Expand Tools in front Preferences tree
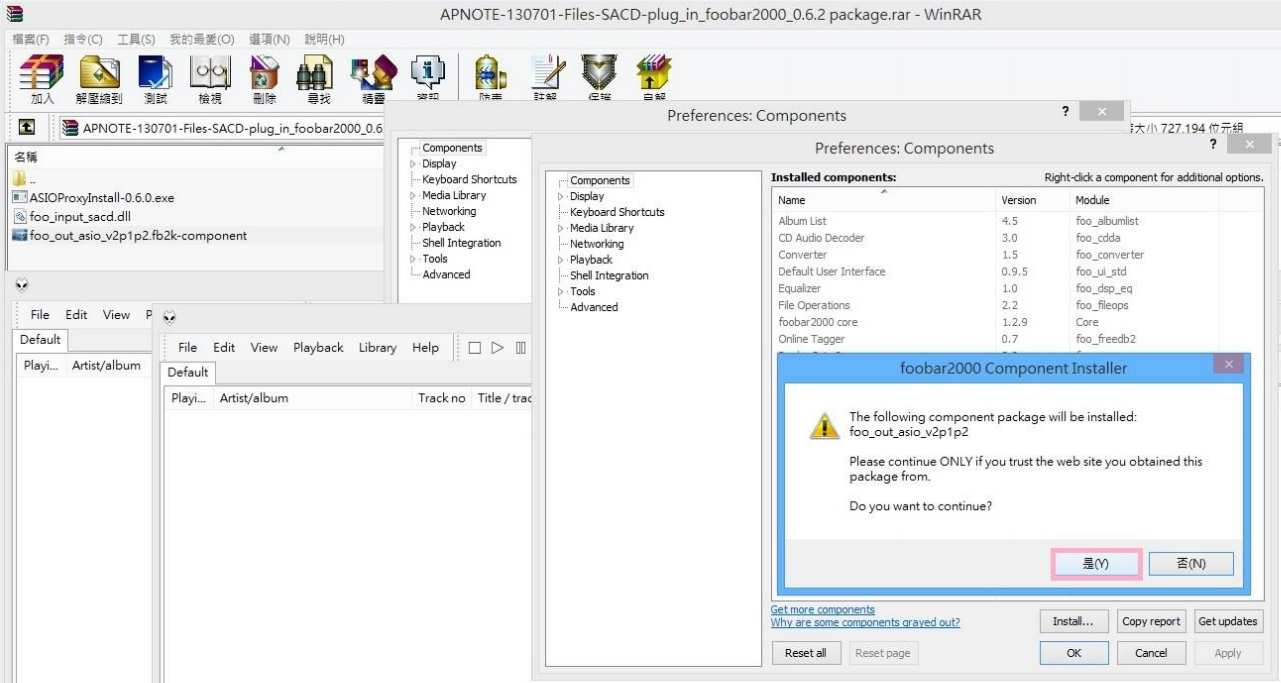 [561, 292]
